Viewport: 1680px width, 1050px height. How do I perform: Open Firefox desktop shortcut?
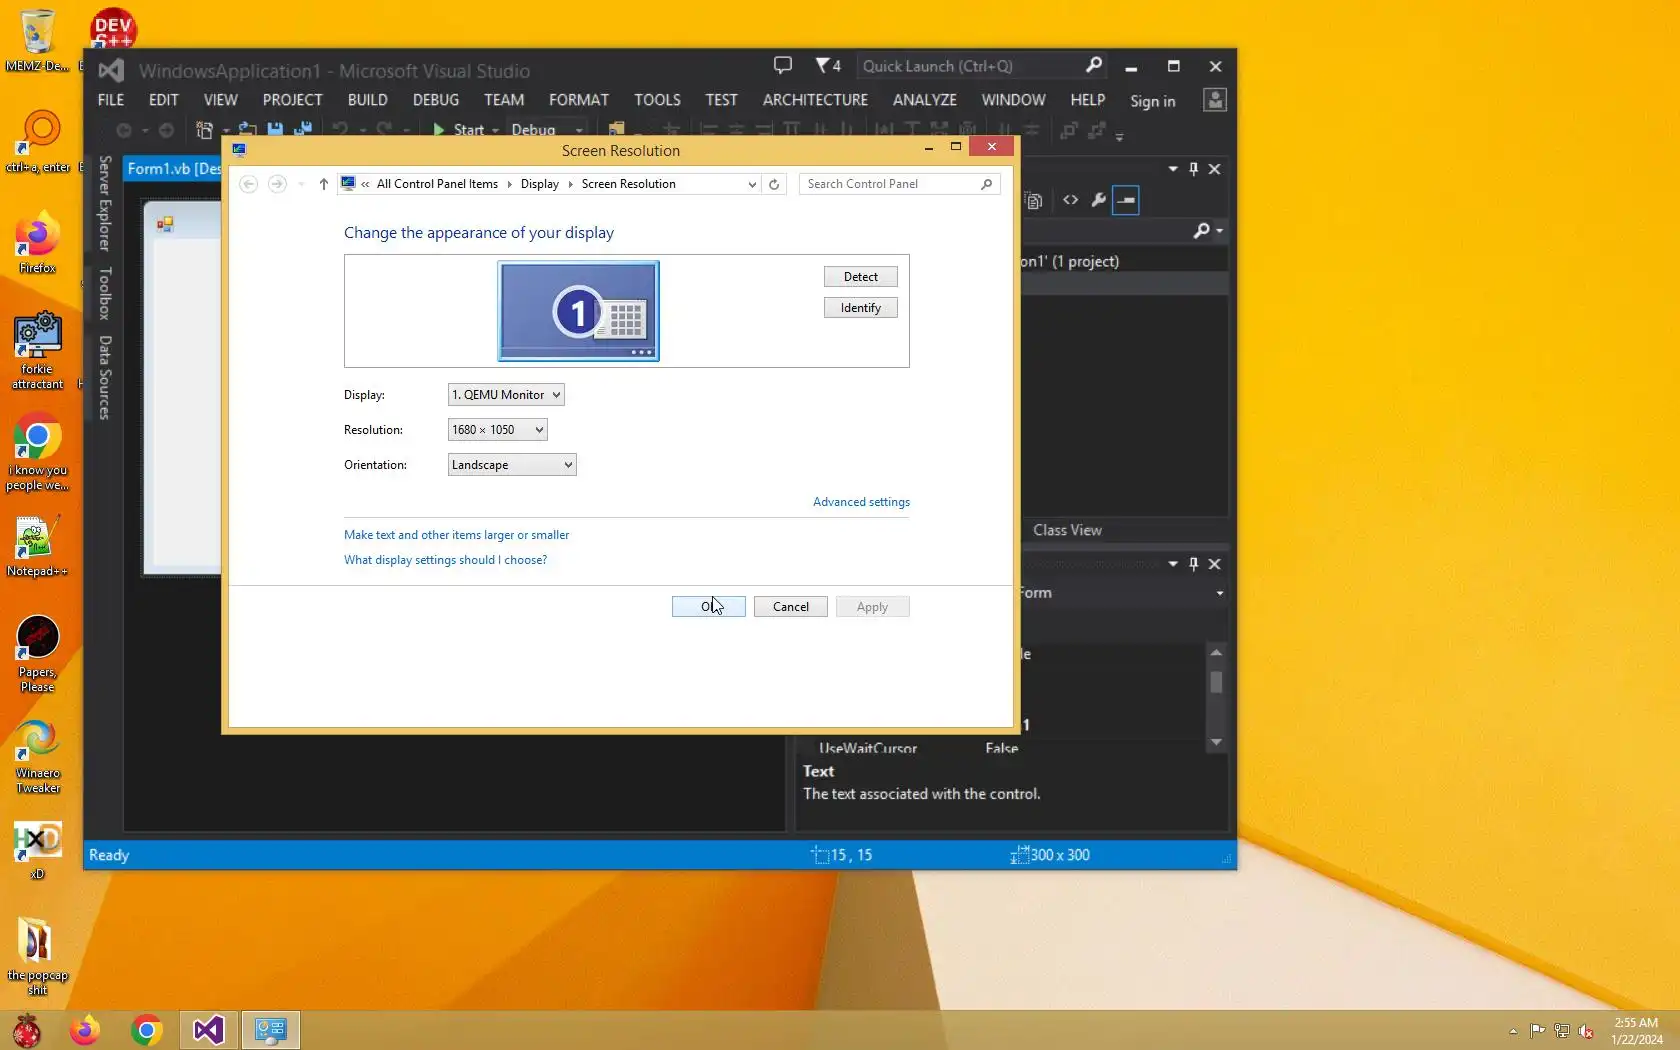(x=38, y=243)
